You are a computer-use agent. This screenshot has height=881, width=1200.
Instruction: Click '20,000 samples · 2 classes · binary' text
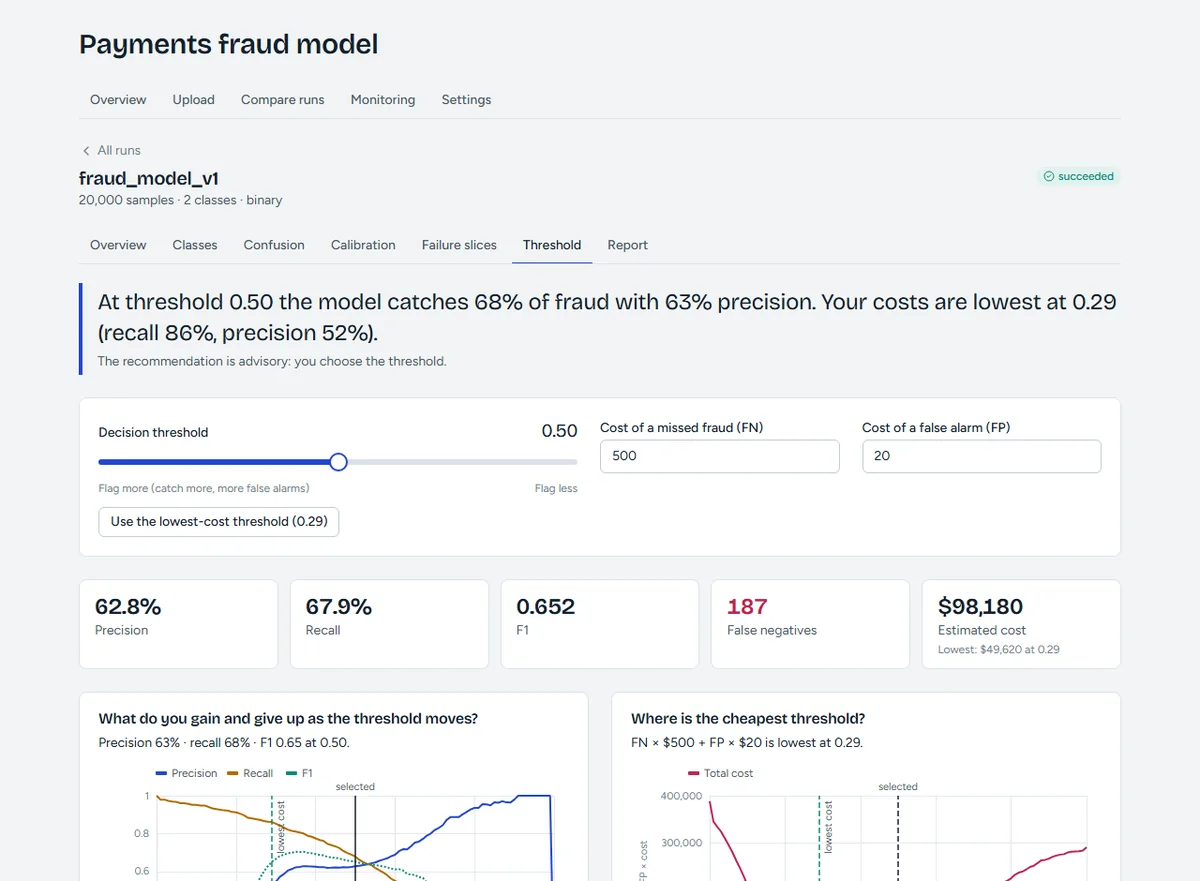click(x=181, y=200)
